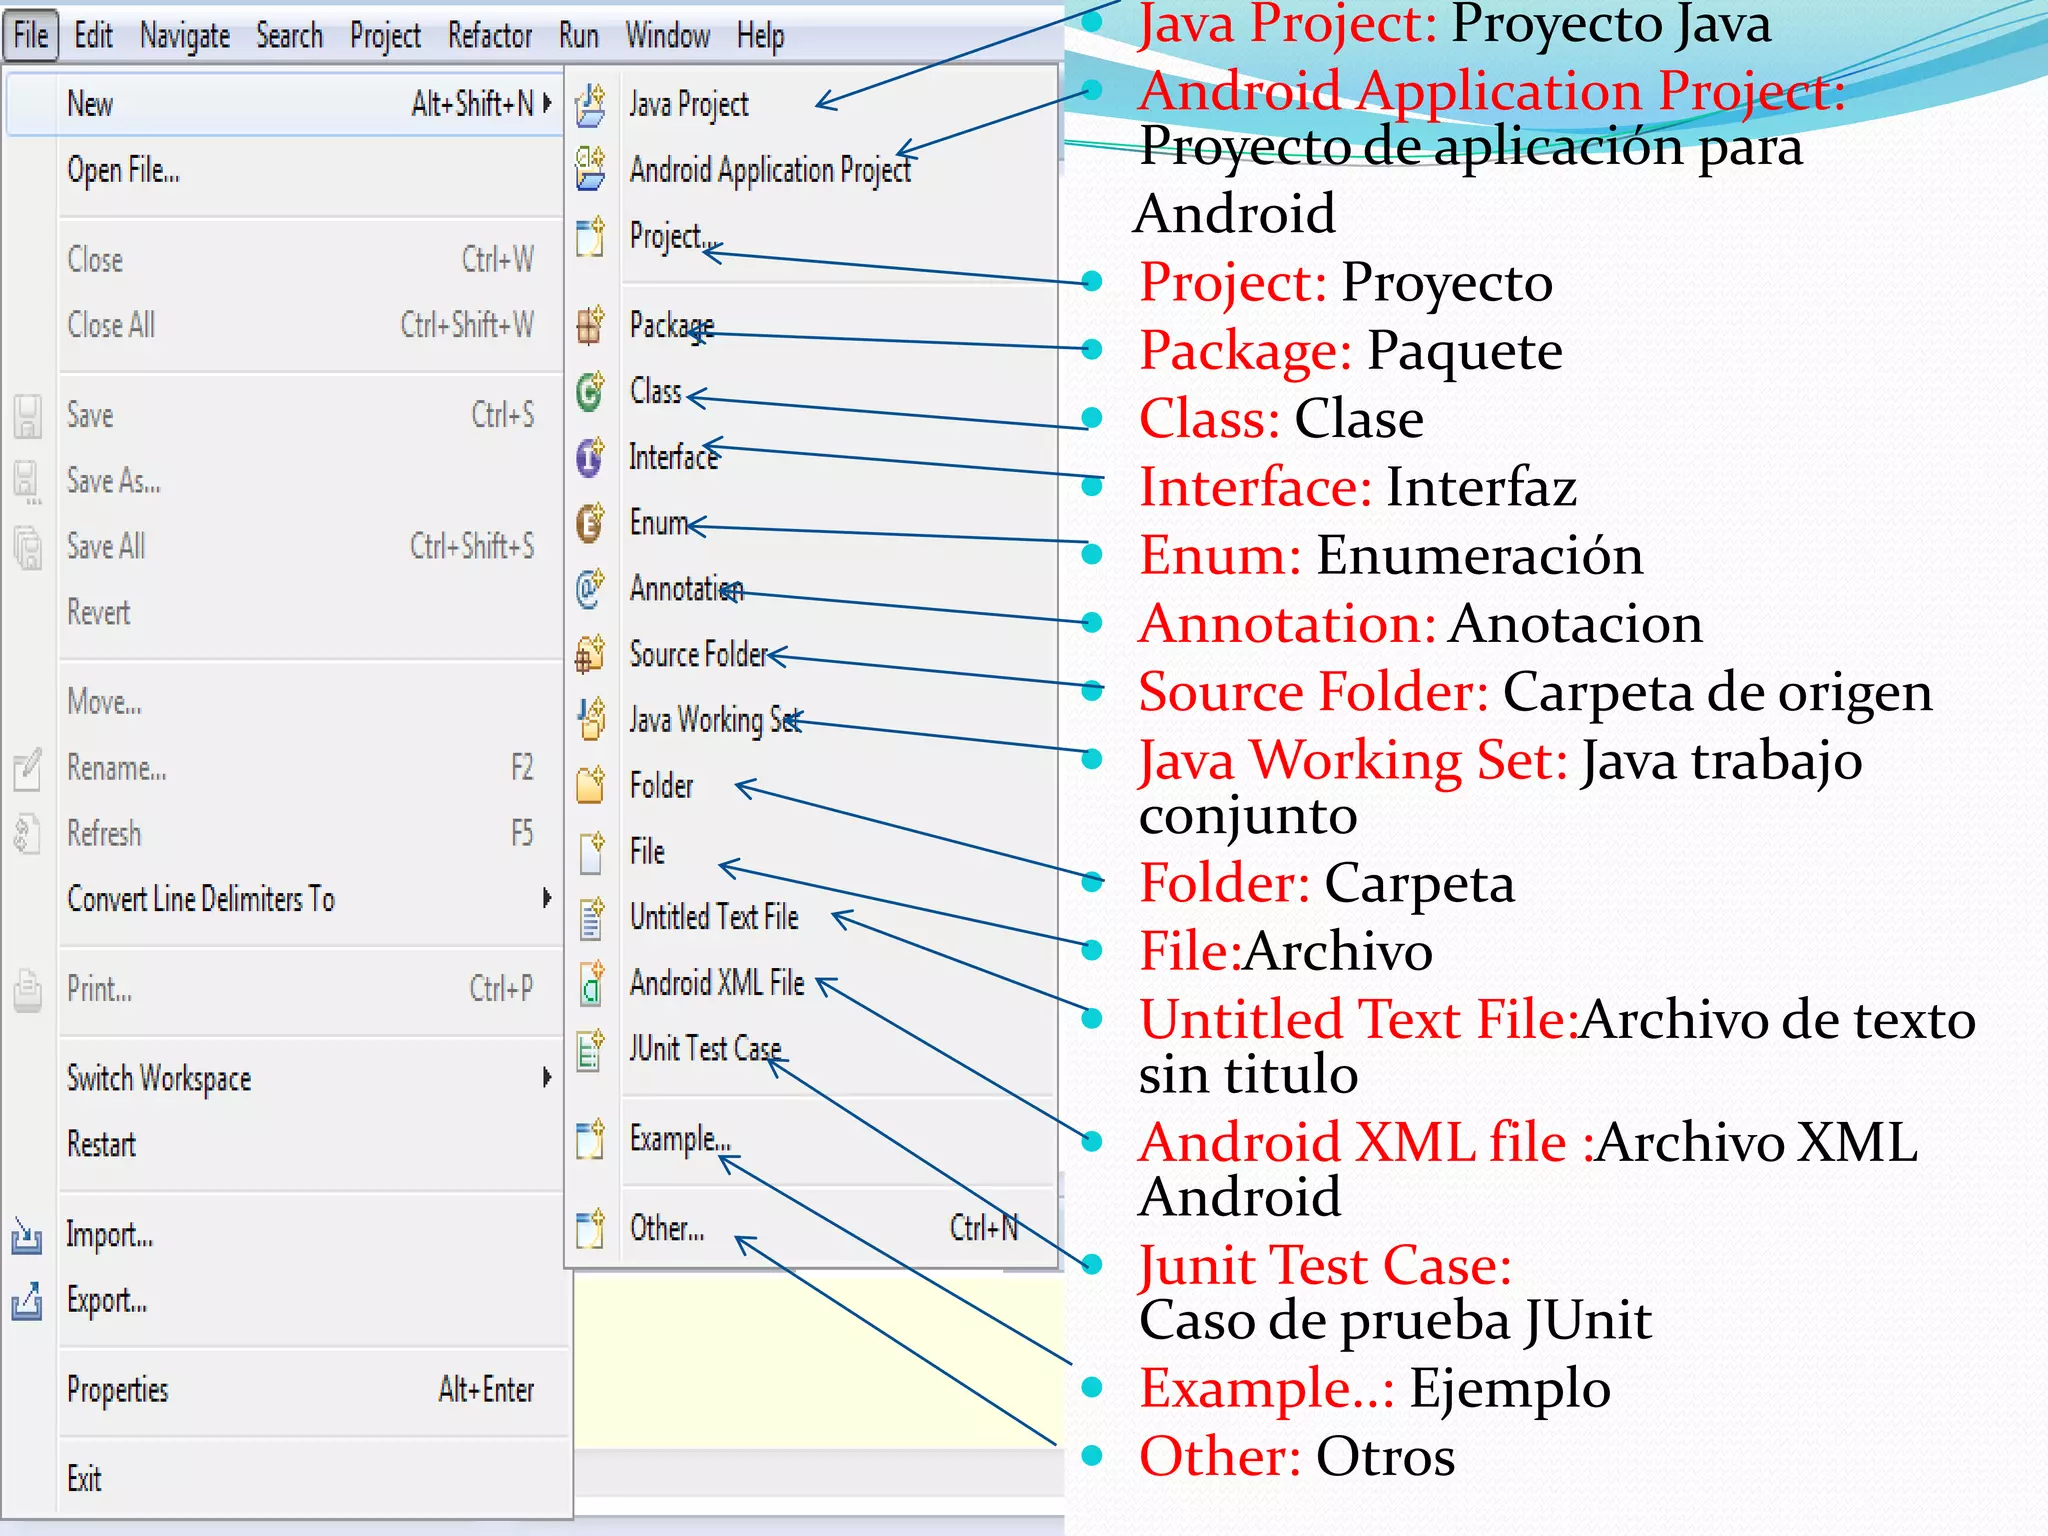Choose JUnit Test Case entry
The height and width of the screenshot is (1536, 2048).
pyautogui.click(x=812, y=1049)
